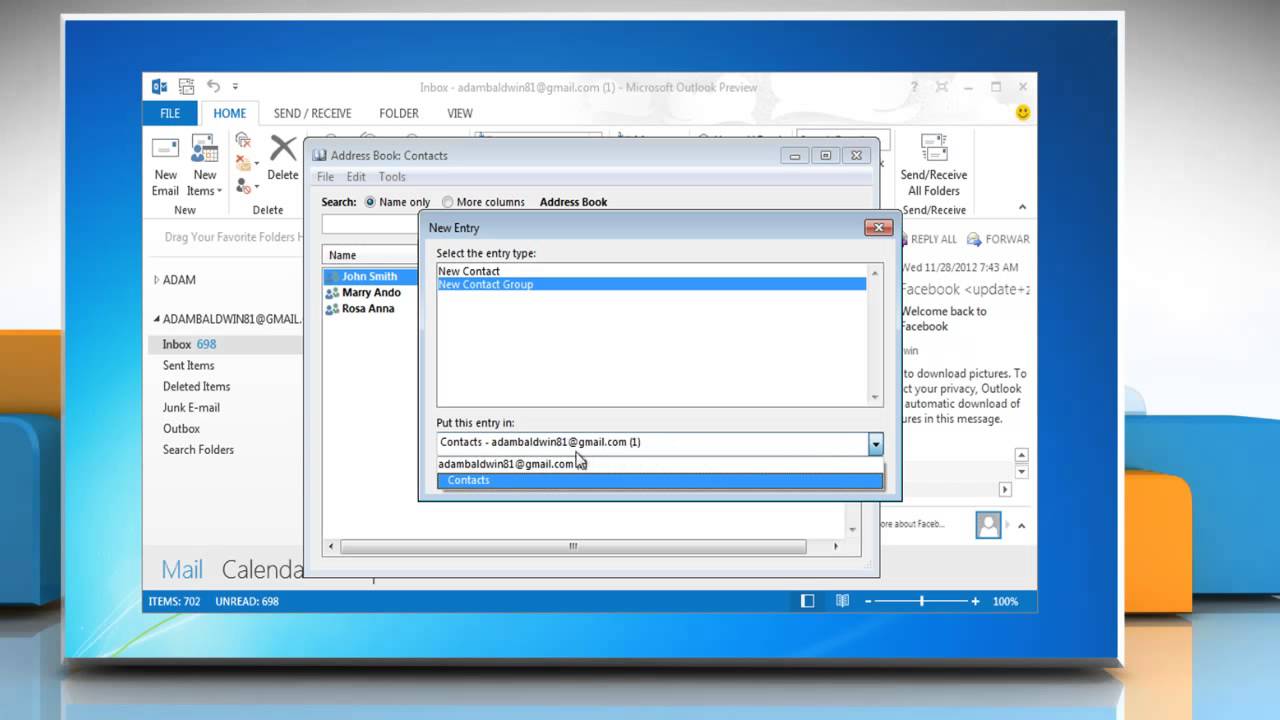Open the Address Book File menu

(x=325, y=177)
